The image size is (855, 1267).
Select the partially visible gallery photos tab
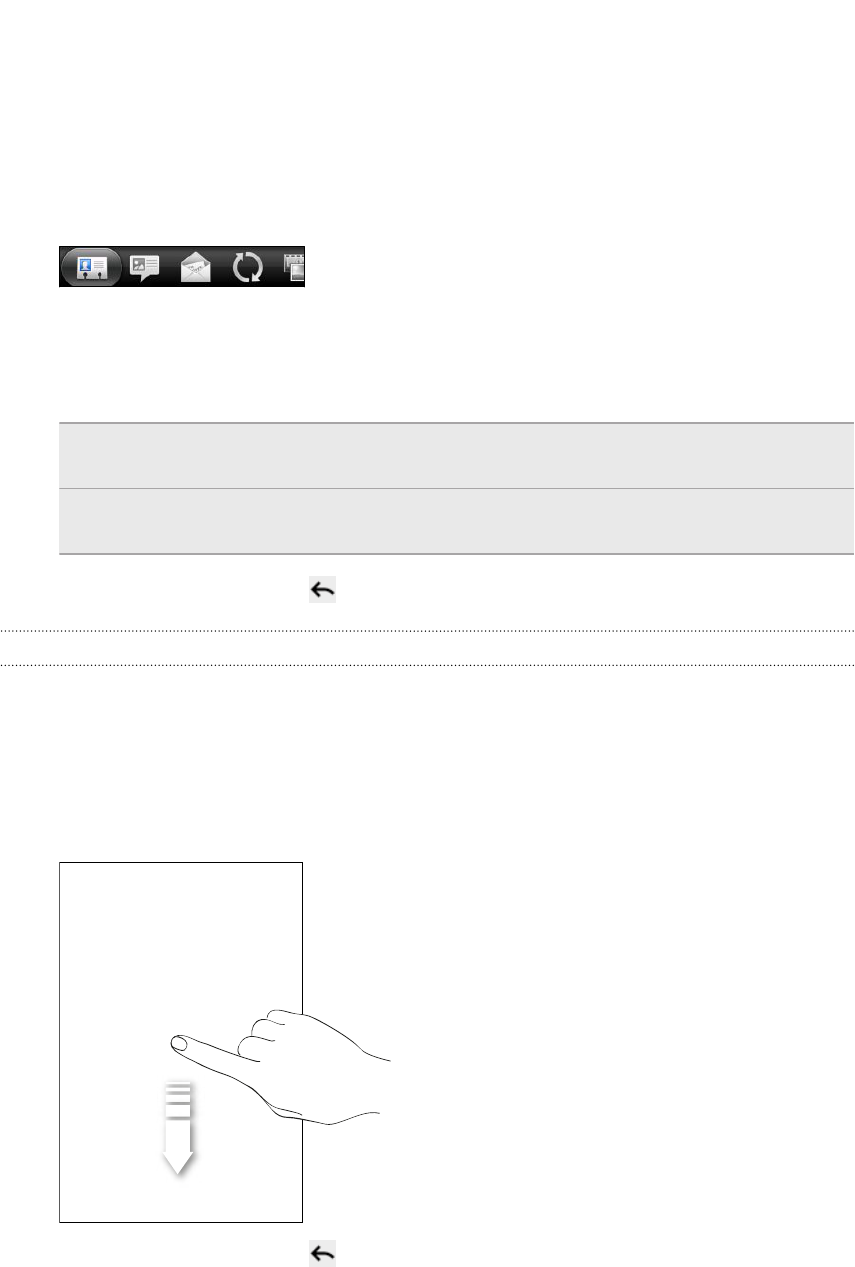tap(295, 267)
